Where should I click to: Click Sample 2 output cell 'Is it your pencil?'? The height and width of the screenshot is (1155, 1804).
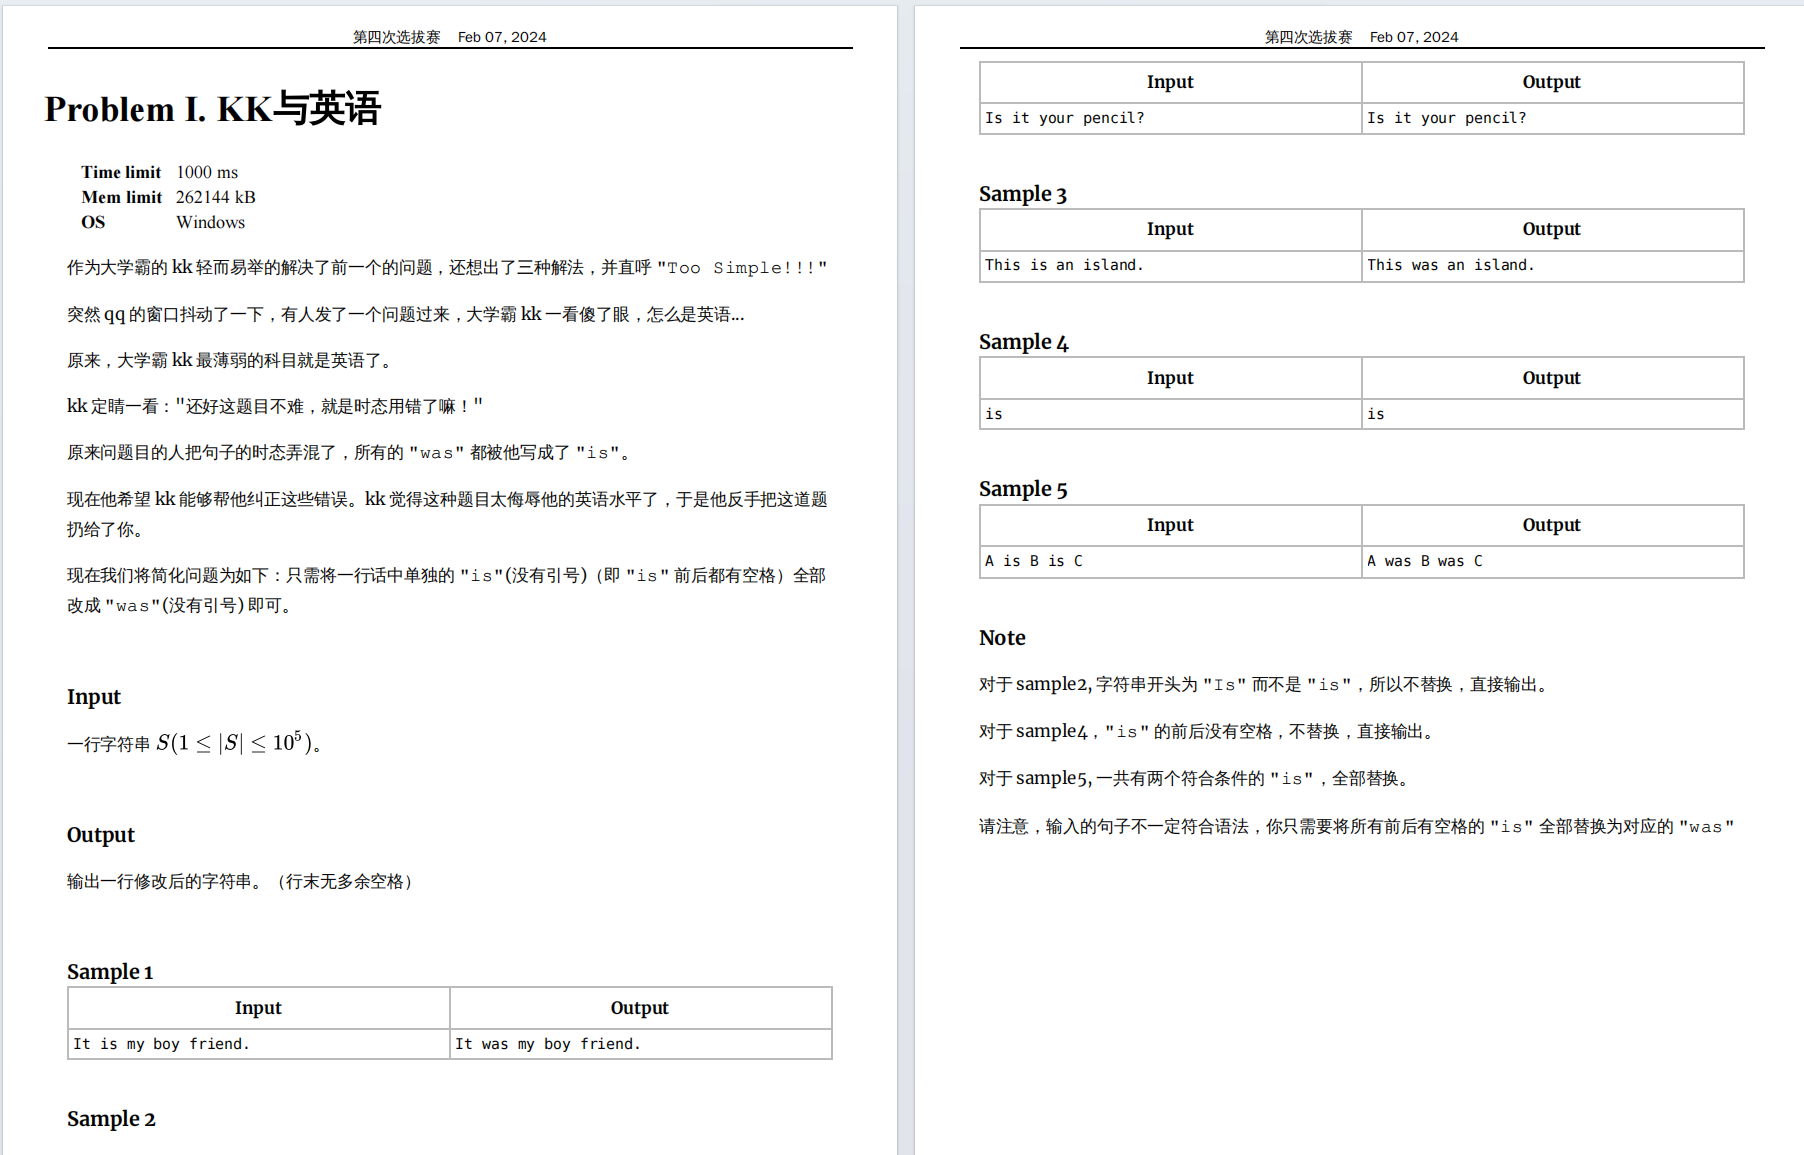tap(1553, 118)
